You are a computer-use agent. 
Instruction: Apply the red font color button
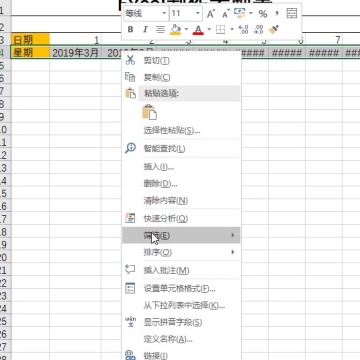click(x=198, y=30)
